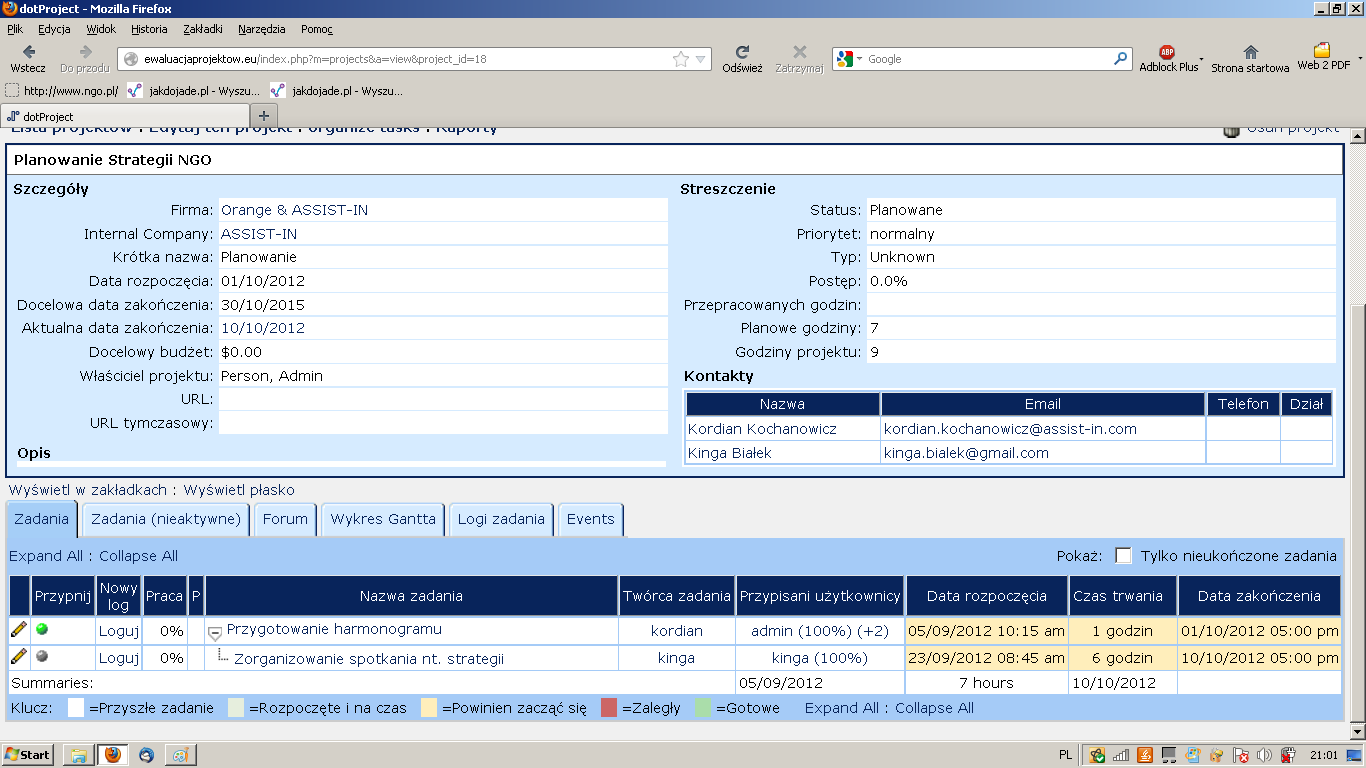Go to Strona startowa home icon
Image resolution: width=1366 pixels, height=768 pixels.
1250,52
